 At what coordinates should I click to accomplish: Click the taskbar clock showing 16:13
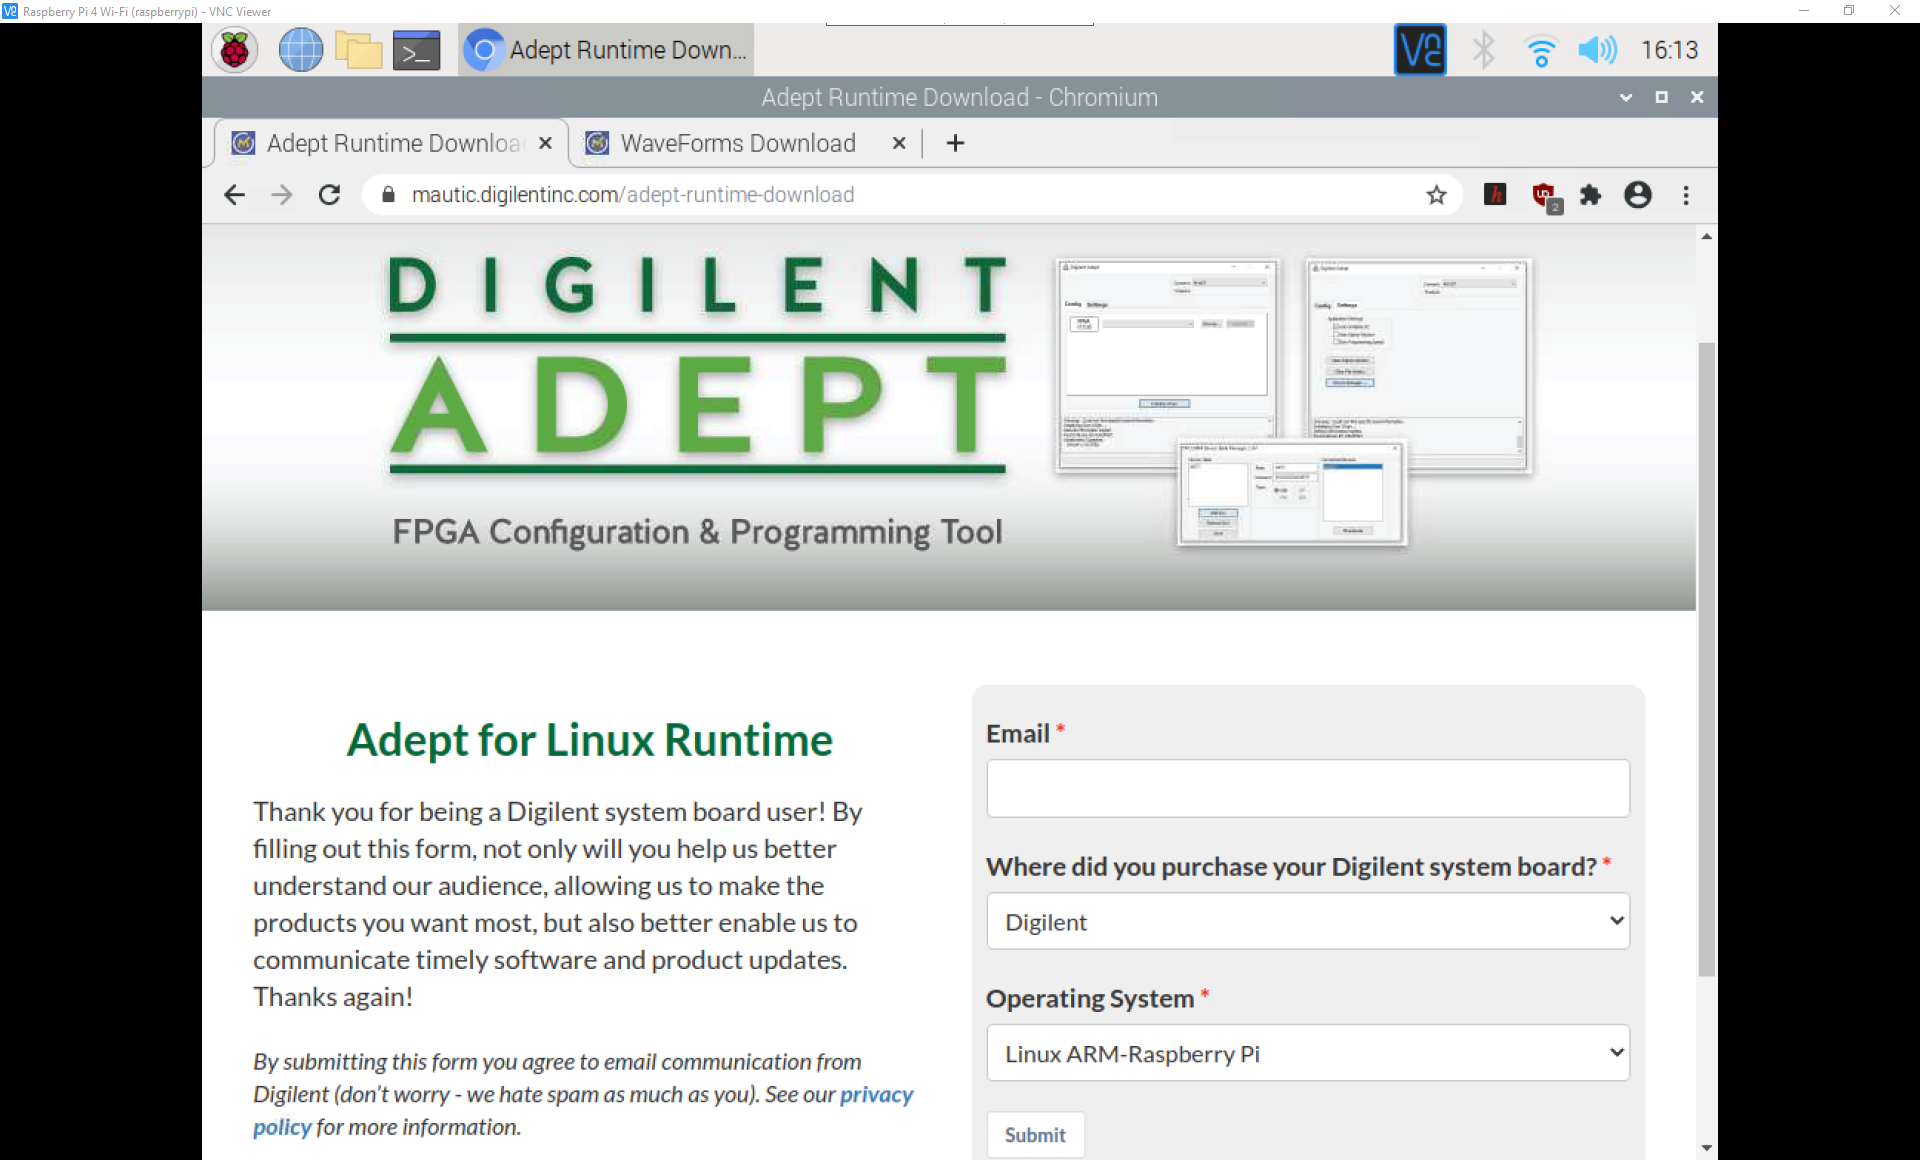point(1669,50)
